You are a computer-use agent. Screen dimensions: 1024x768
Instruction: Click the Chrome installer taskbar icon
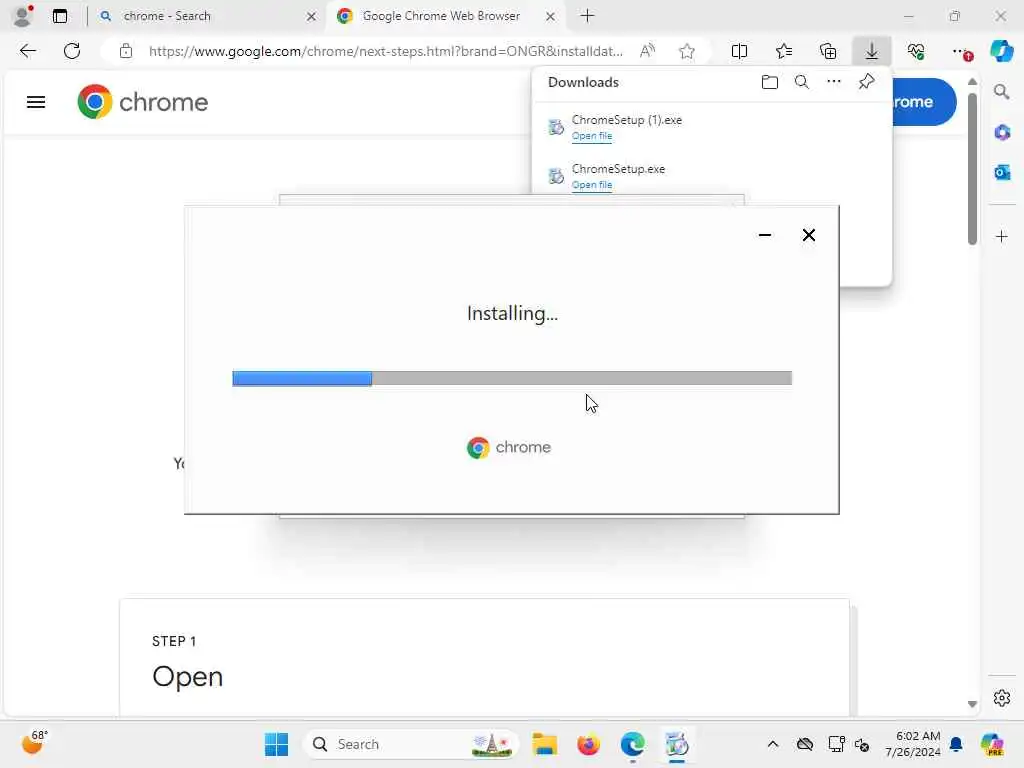tap(677, 744)
